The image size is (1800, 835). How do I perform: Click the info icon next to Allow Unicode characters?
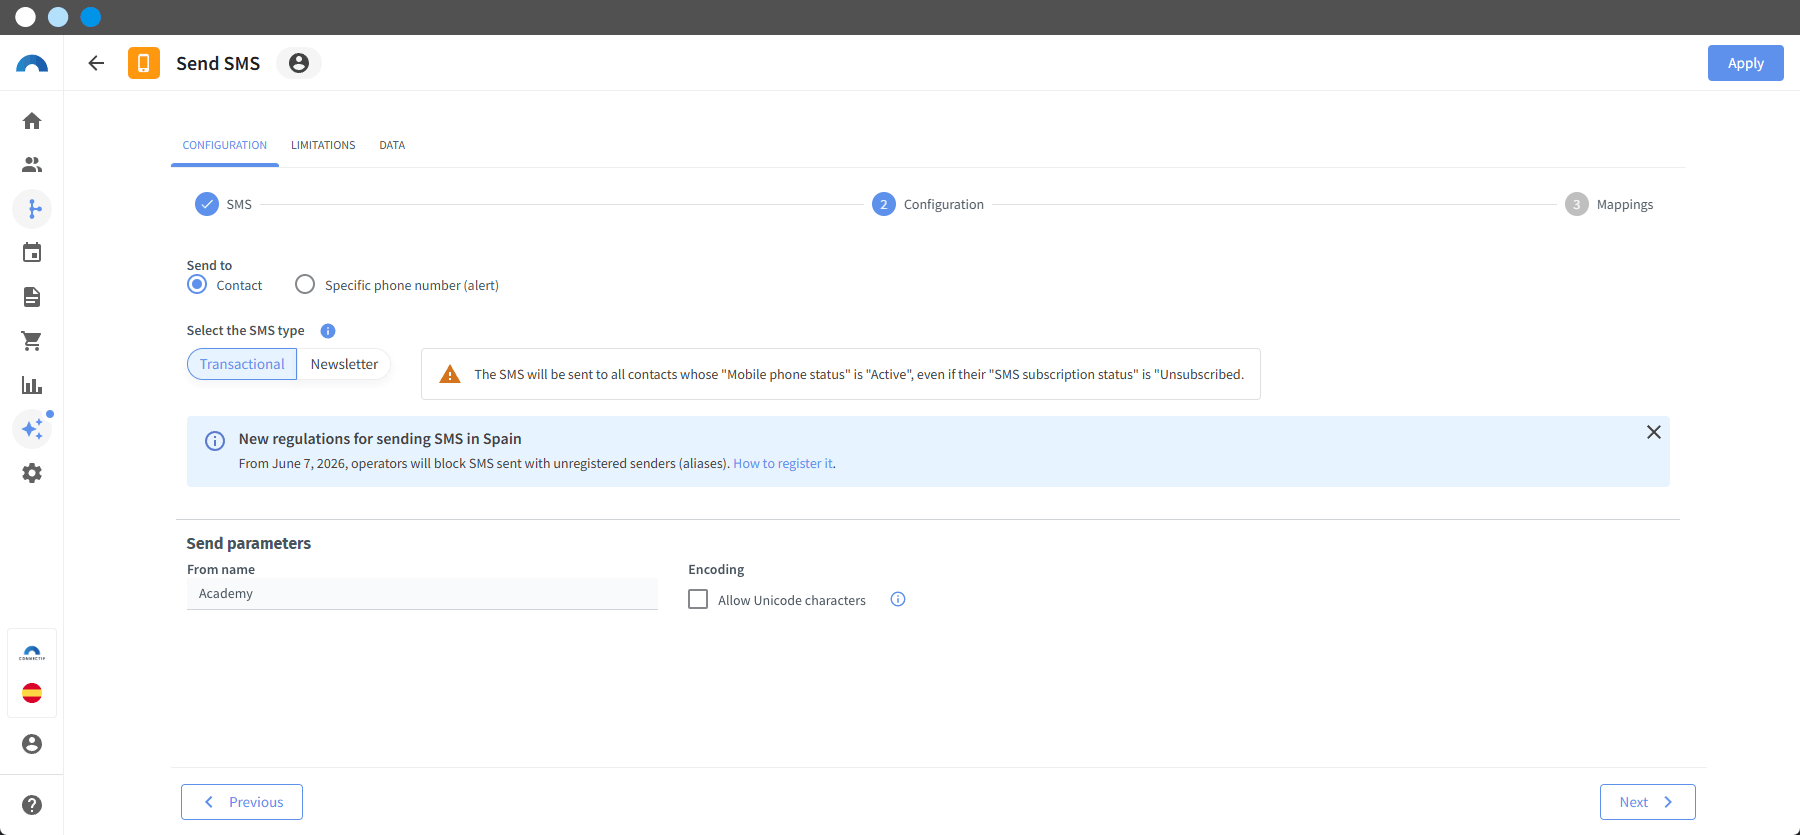pyautogui.click(x=898, y=599)
